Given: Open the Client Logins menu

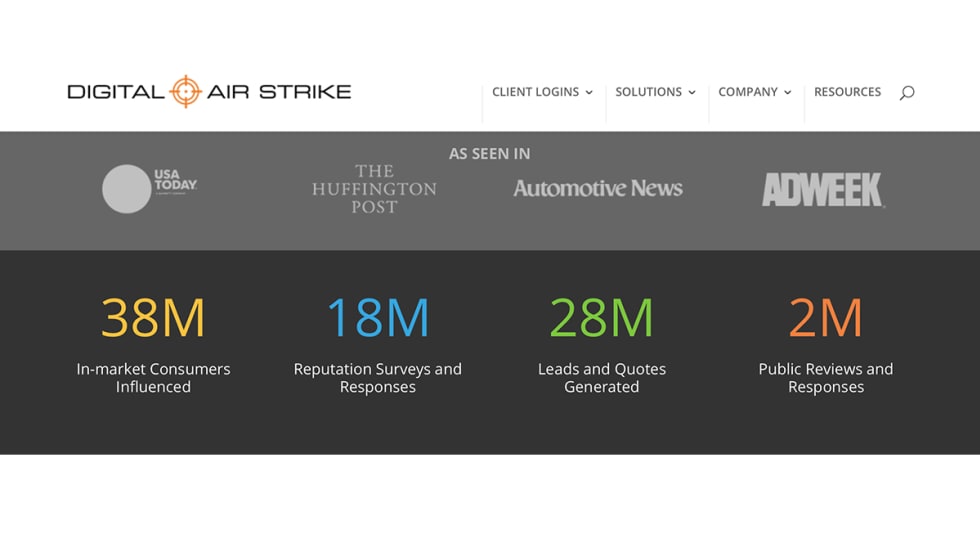Looking at the screenshot, I should point(535,92).
